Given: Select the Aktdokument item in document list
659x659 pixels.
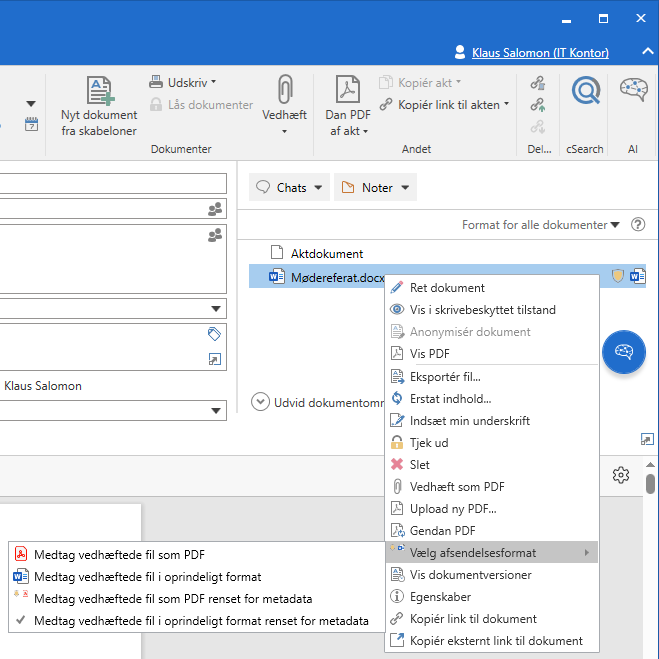Looking at the screenshot, I should click(326, 254).
